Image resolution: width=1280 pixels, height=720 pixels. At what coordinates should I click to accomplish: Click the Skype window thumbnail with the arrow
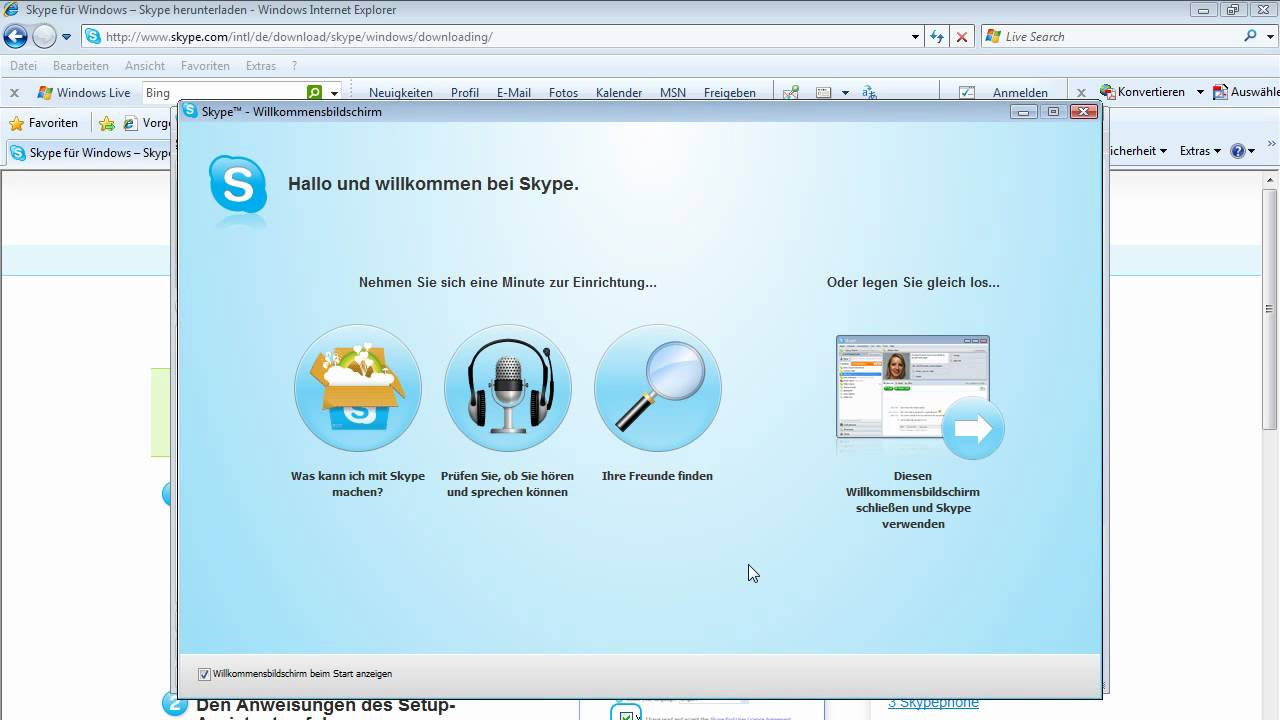(920, 397)
